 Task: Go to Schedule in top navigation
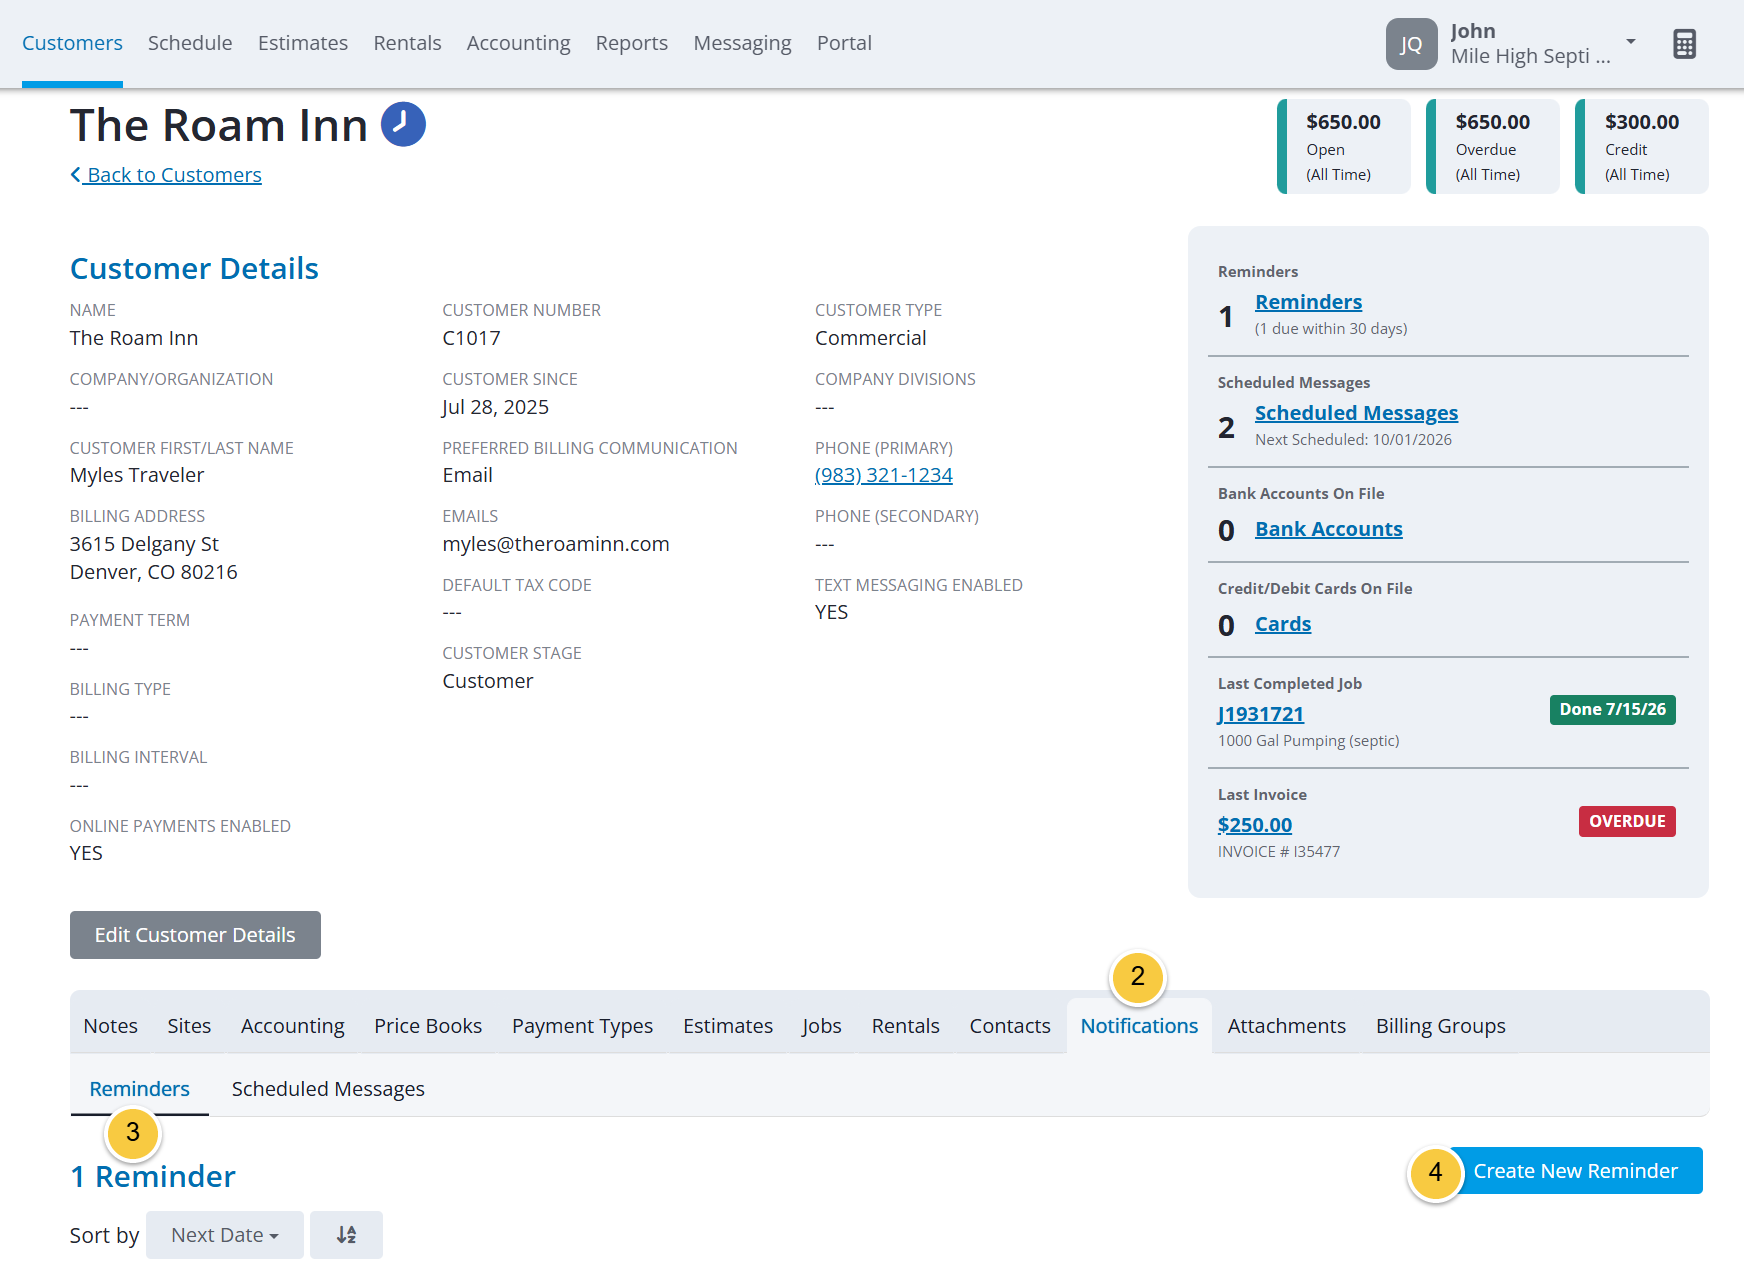(190, 43)
